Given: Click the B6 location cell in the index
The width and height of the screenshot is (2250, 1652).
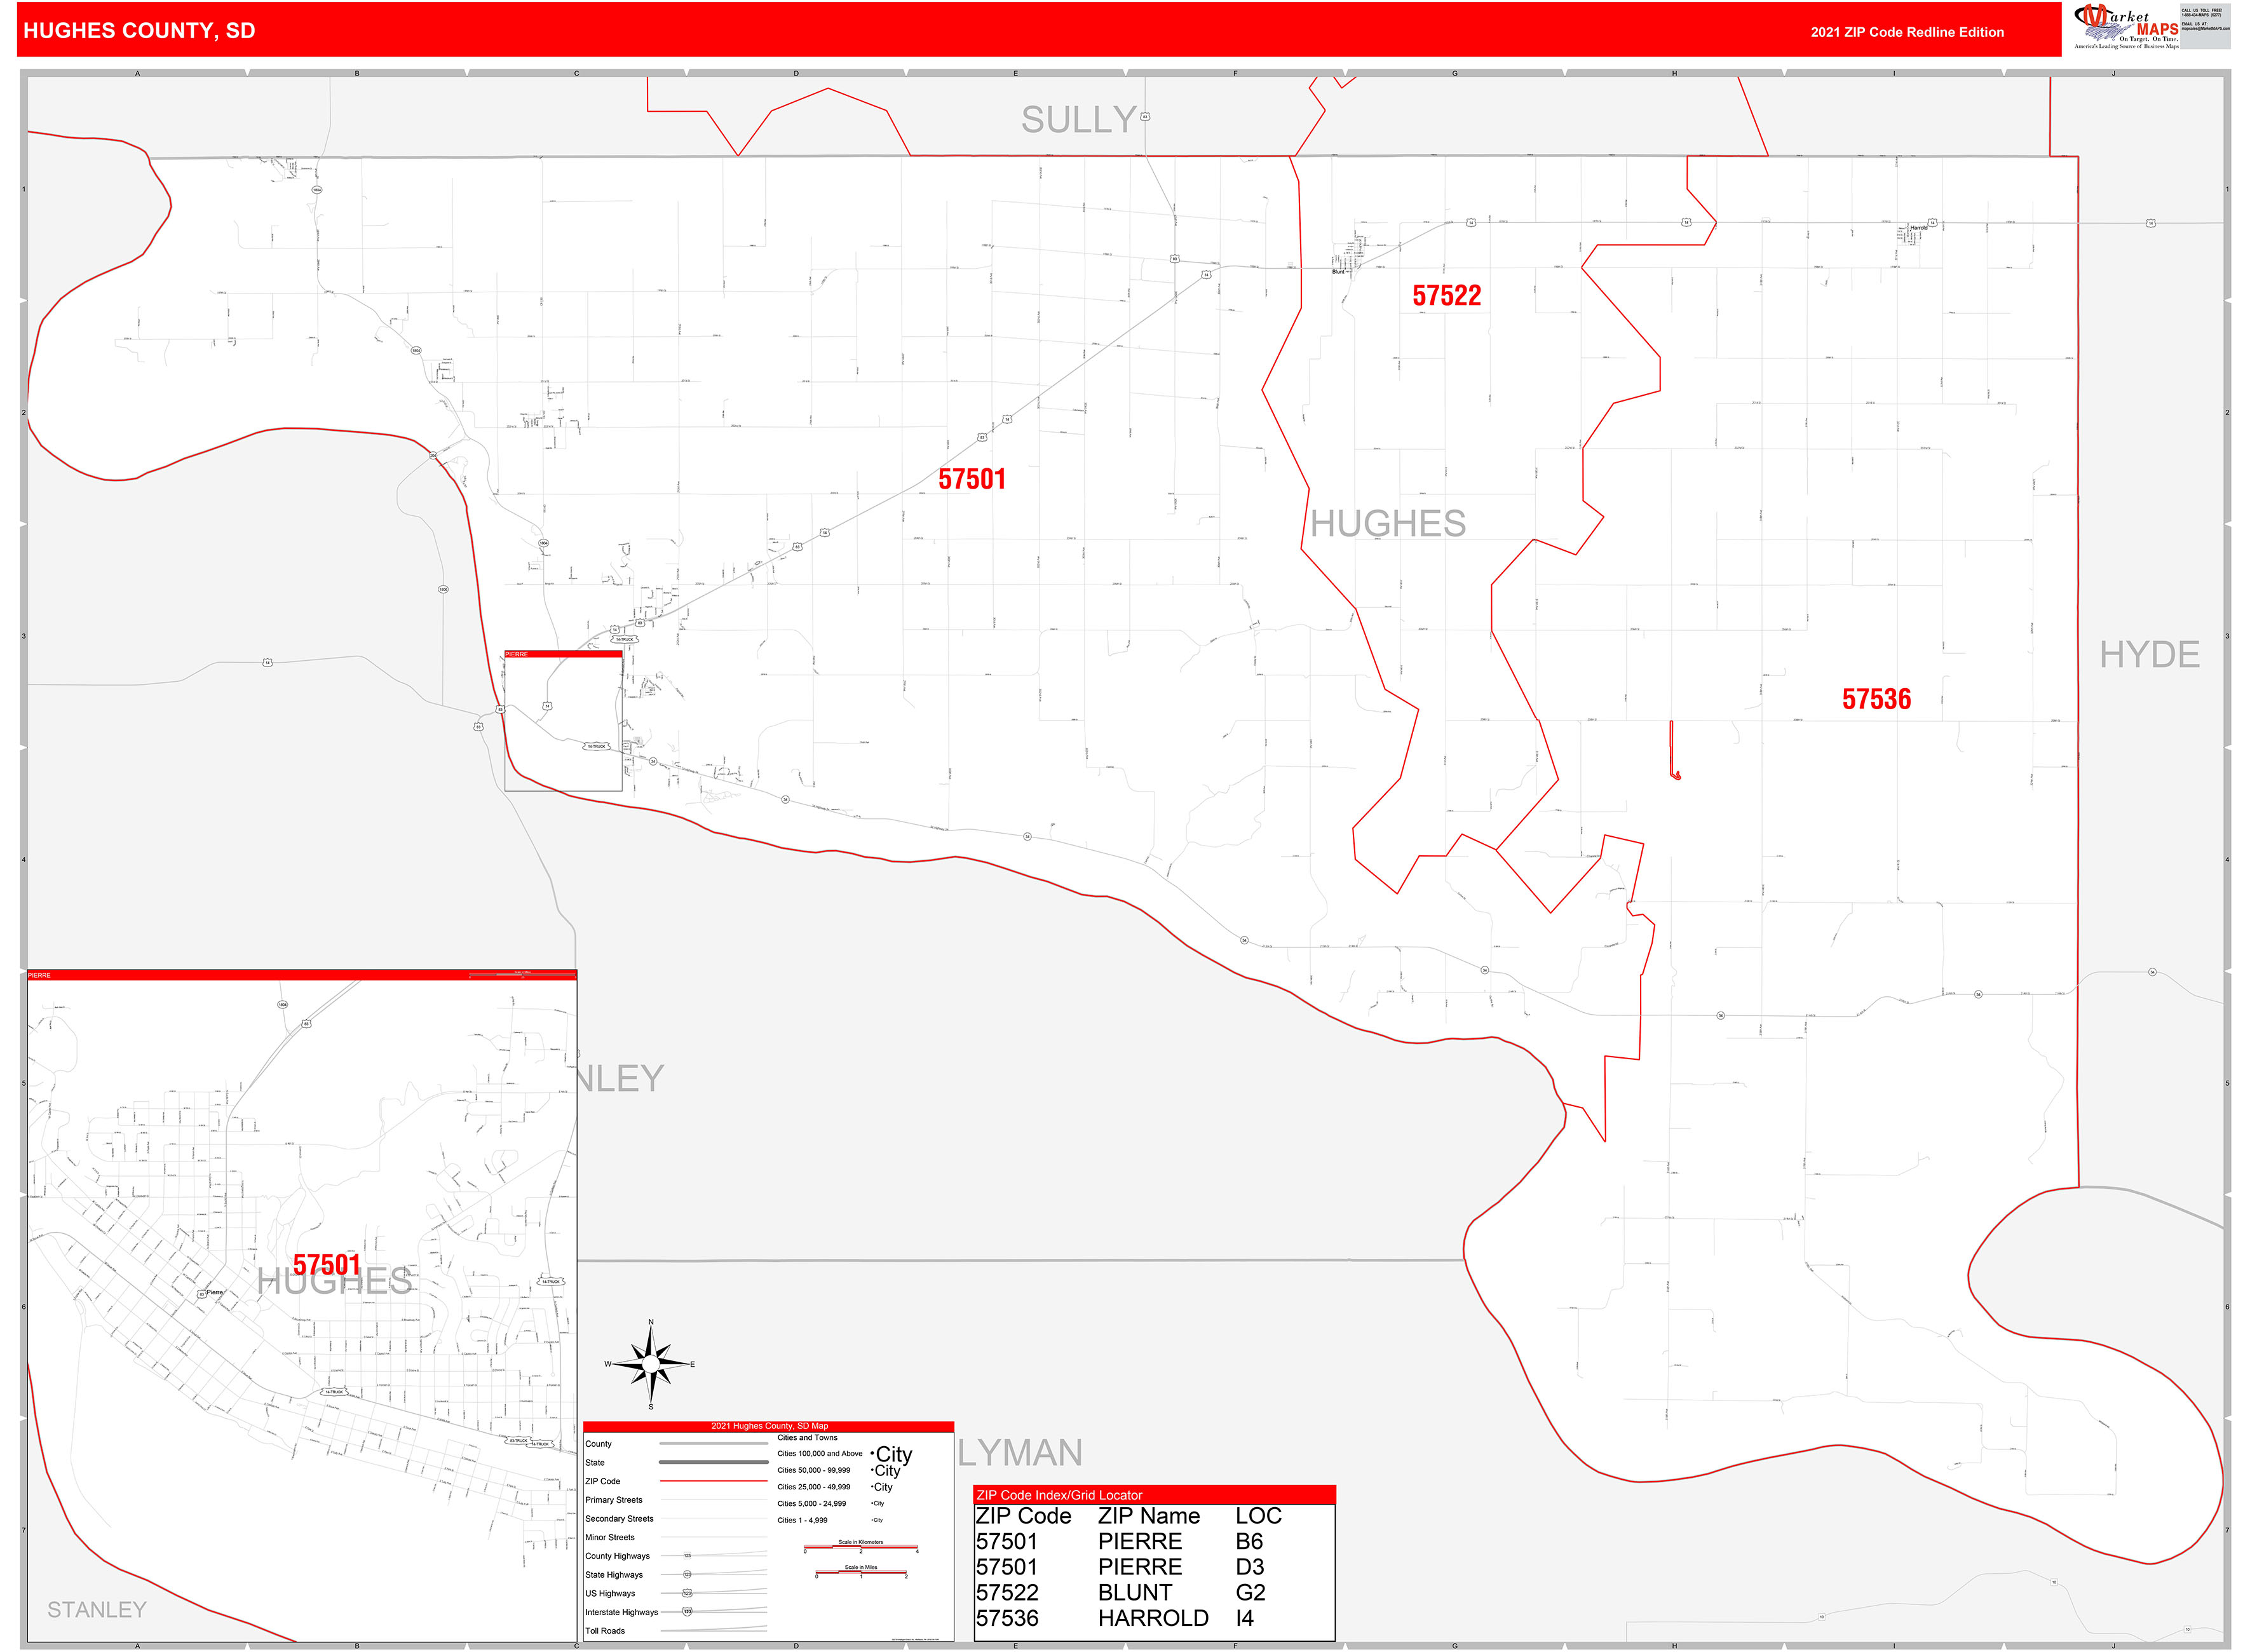Looking at the screenshot, I should pyautogui.click(x=1249, y=1542).
